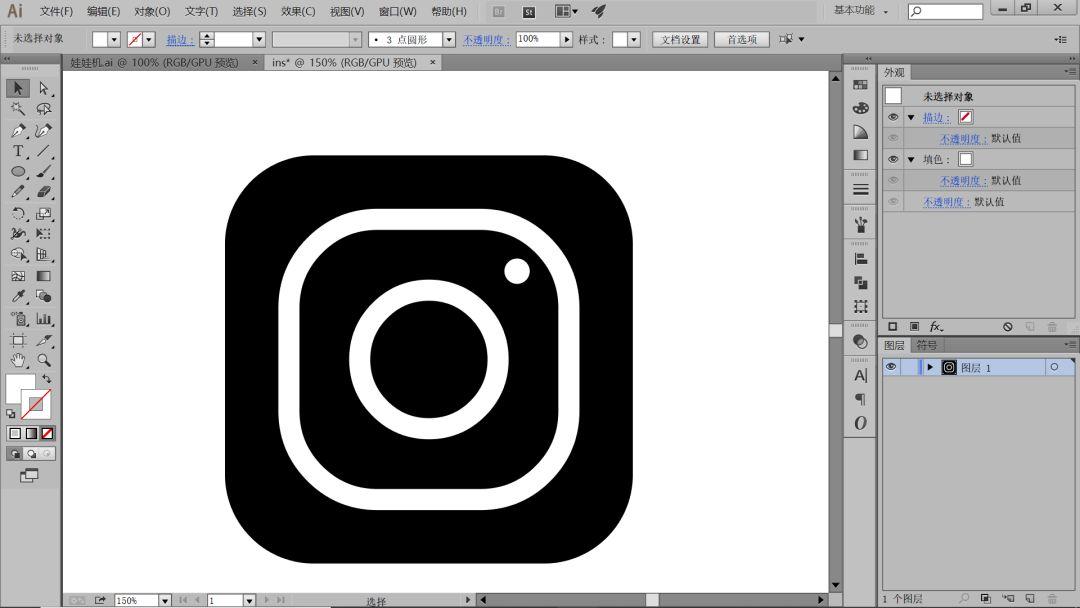Select the Selection tool (black arrow)

coord(18,88)
